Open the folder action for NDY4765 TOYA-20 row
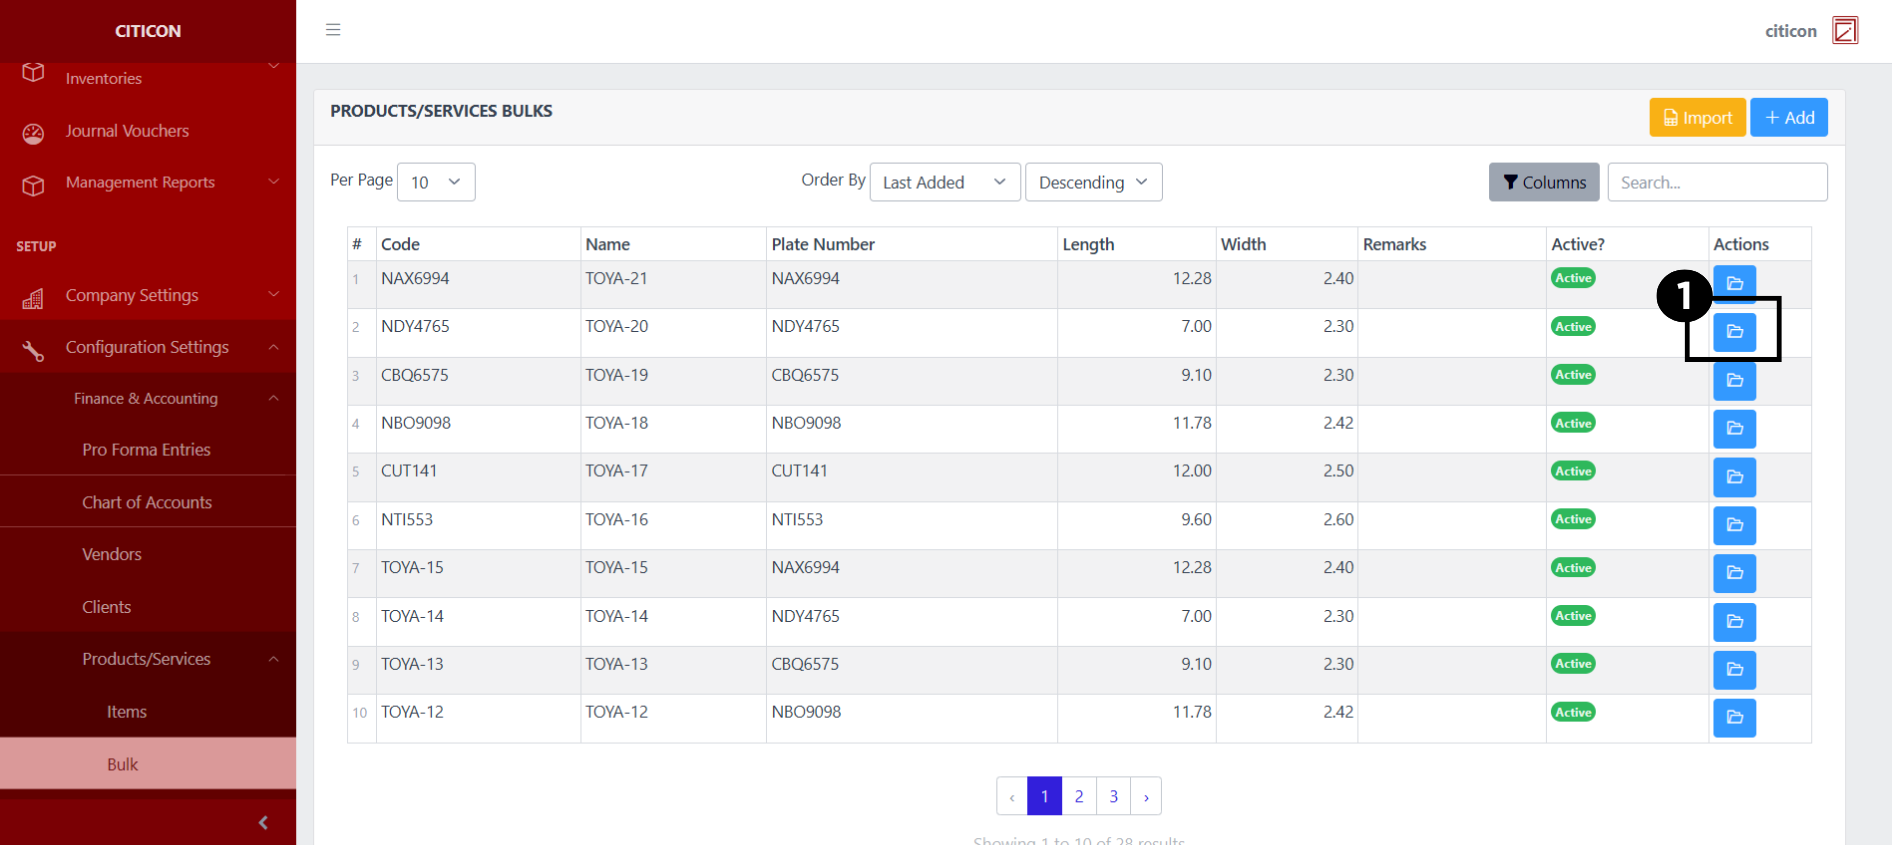This screenshot has height=845, width=1892. click(x=1734, y=332)
